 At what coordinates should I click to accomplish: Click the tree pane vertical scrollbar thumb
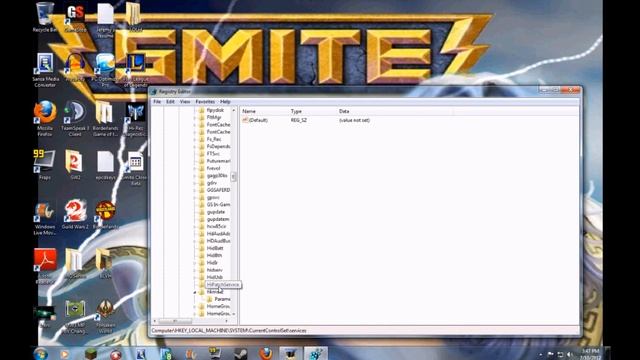coord(234,177)
